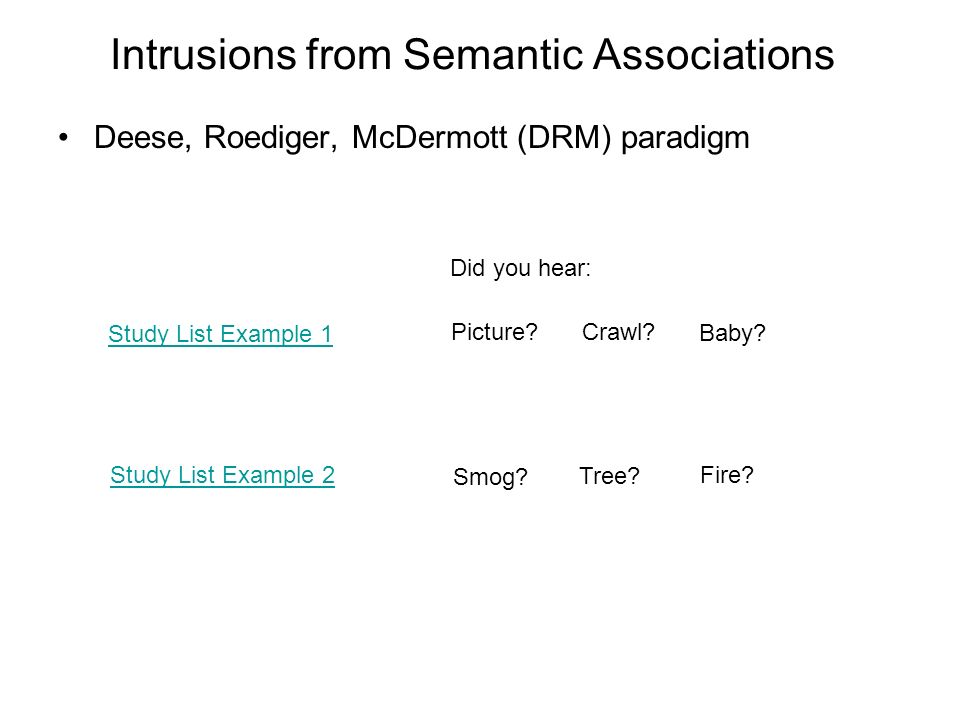The height and width of the screenshot is (720, 960).
Task: Click the name 'McDermott' in the bullet
Action: pos(429,137)
